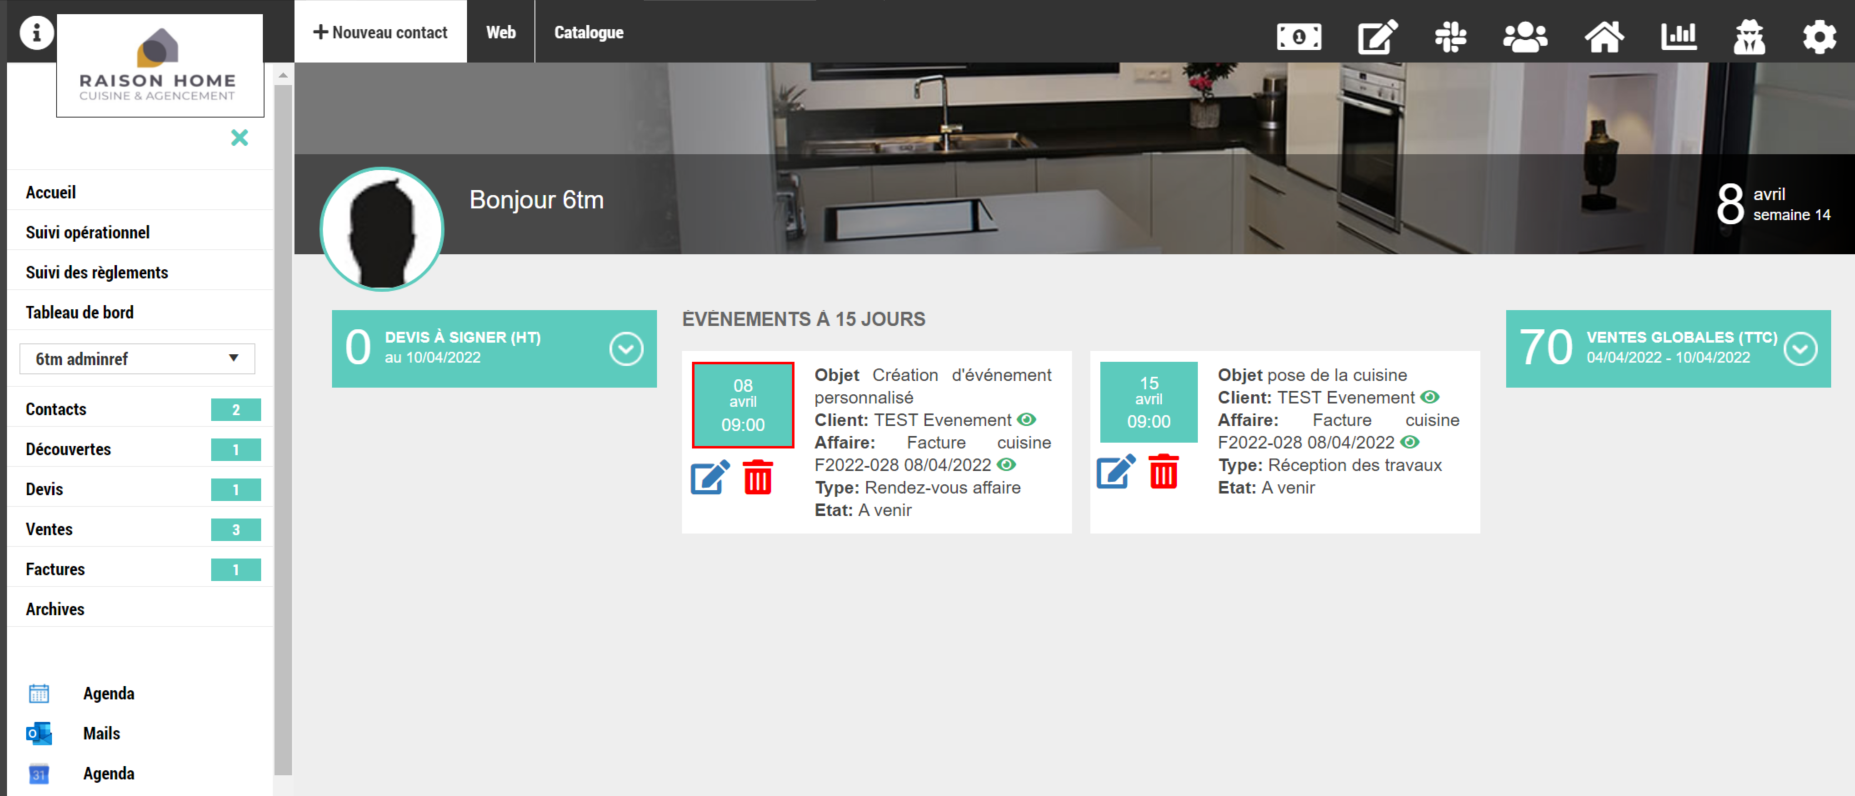Screen dimensions: 1855x796
Task: Expand the Ventes globales panel chevron
Action: click(1800, 349)
